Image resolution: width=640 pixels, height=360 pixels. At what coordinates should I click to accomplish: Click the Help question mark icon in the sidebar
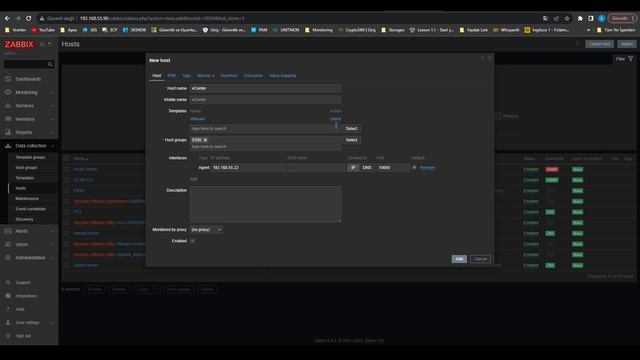coord(8,309)
